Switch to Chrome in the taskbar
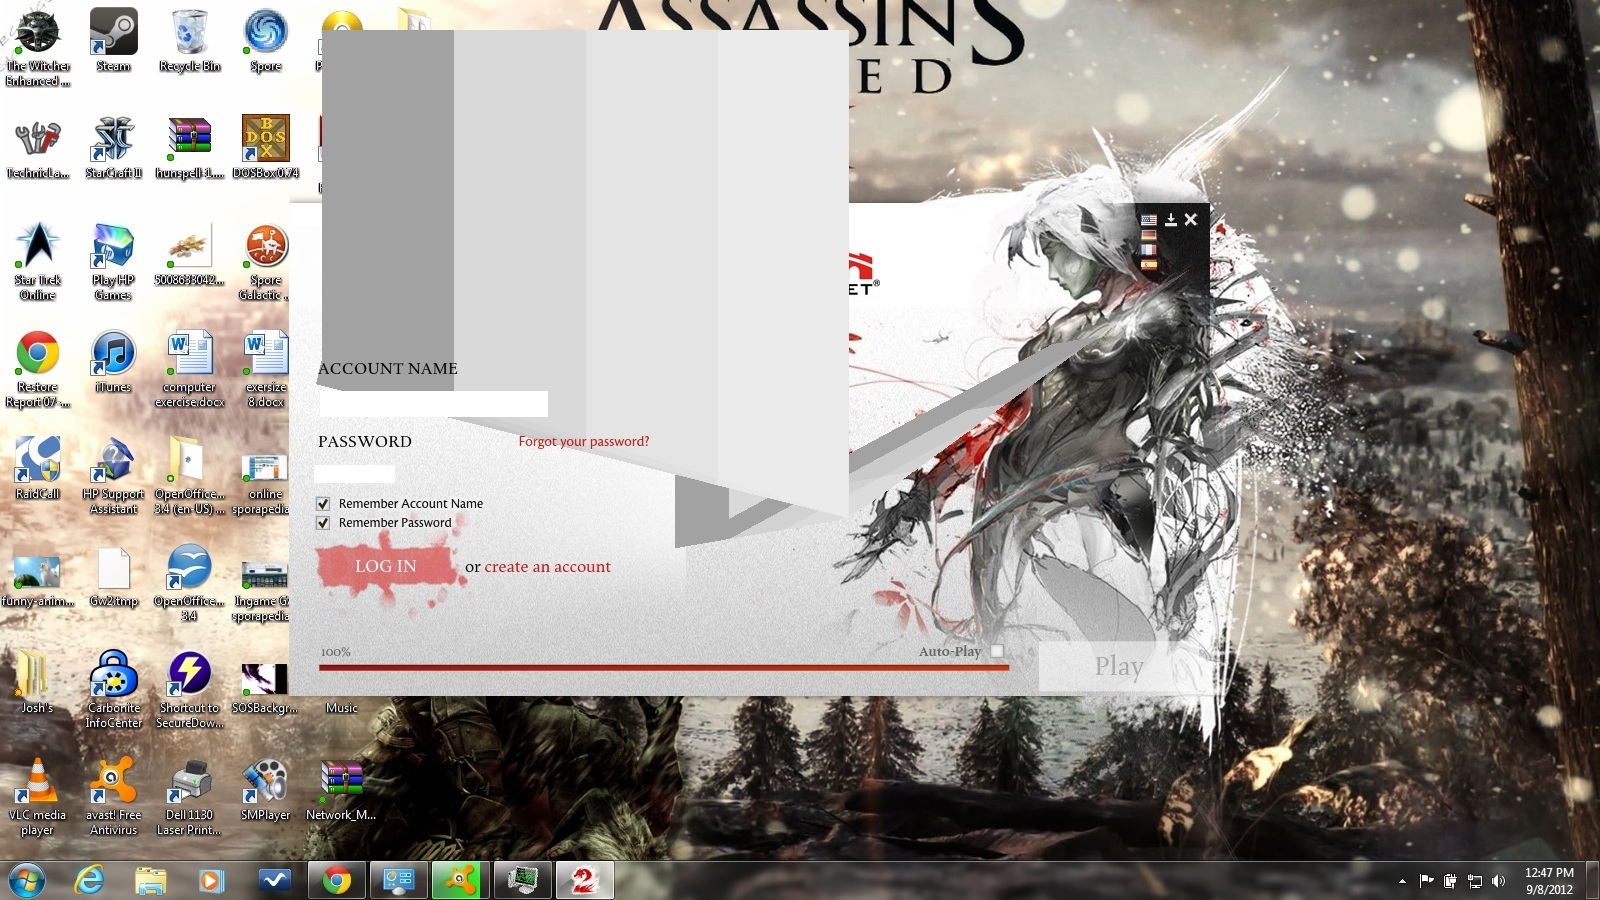 point(337,881)
